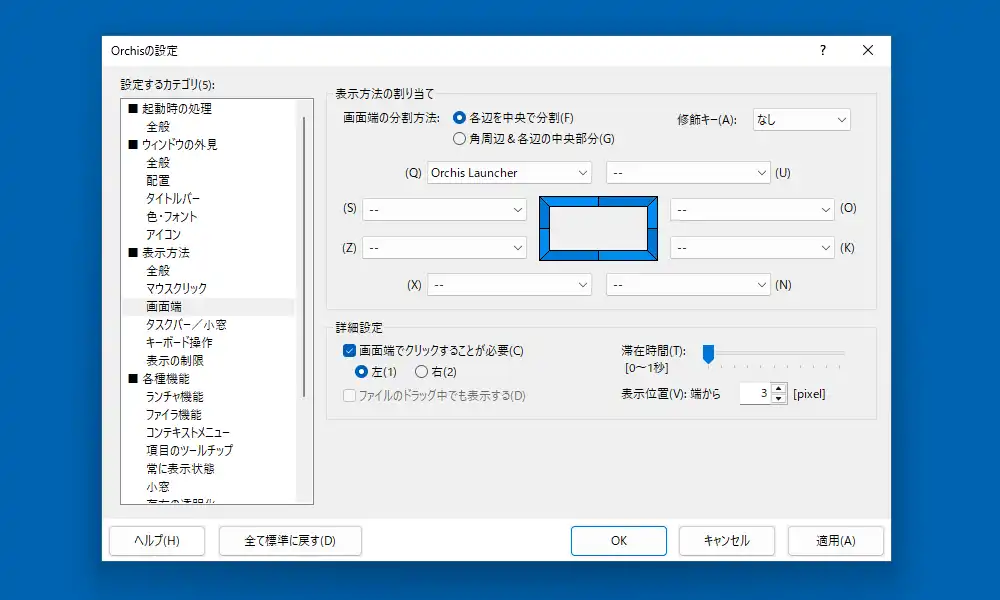Image resolution: width=1000 pixels, height=600 pixels.
Task: Select 起動時の処理 category heading
Action: tap(177, 108)
